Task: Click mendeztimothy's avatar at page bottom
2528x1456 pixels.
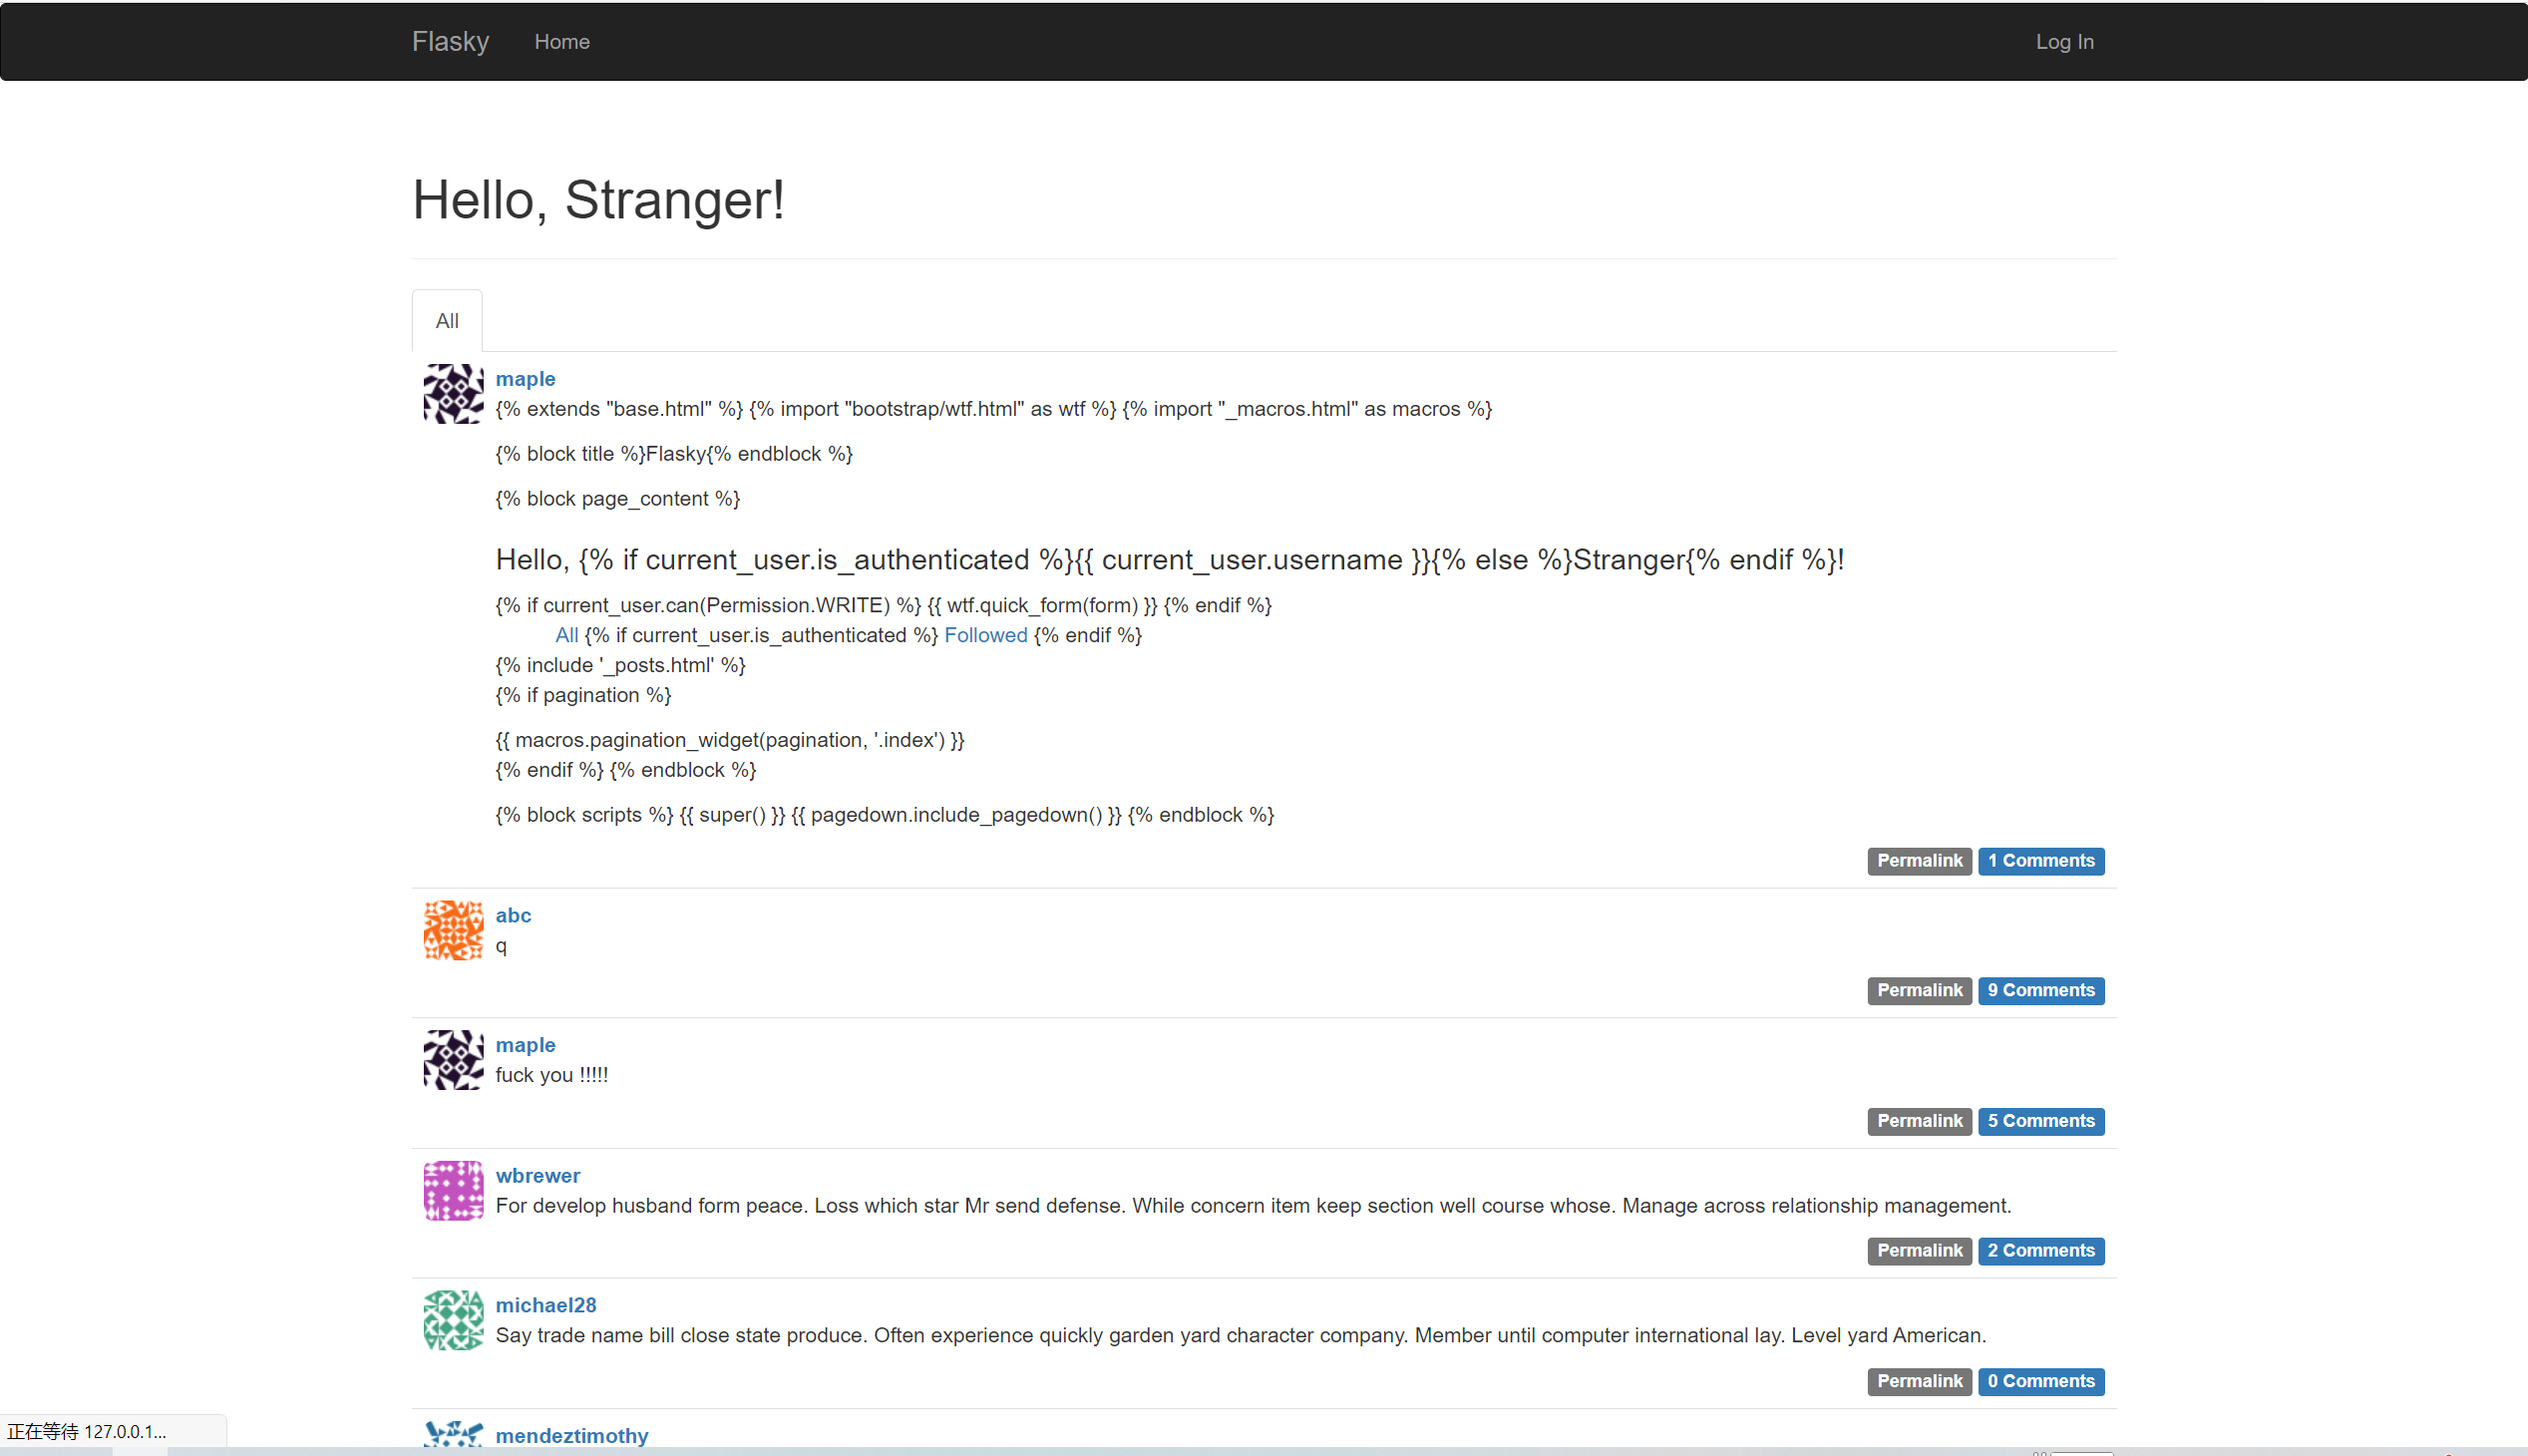Action: click(452, 1437)
